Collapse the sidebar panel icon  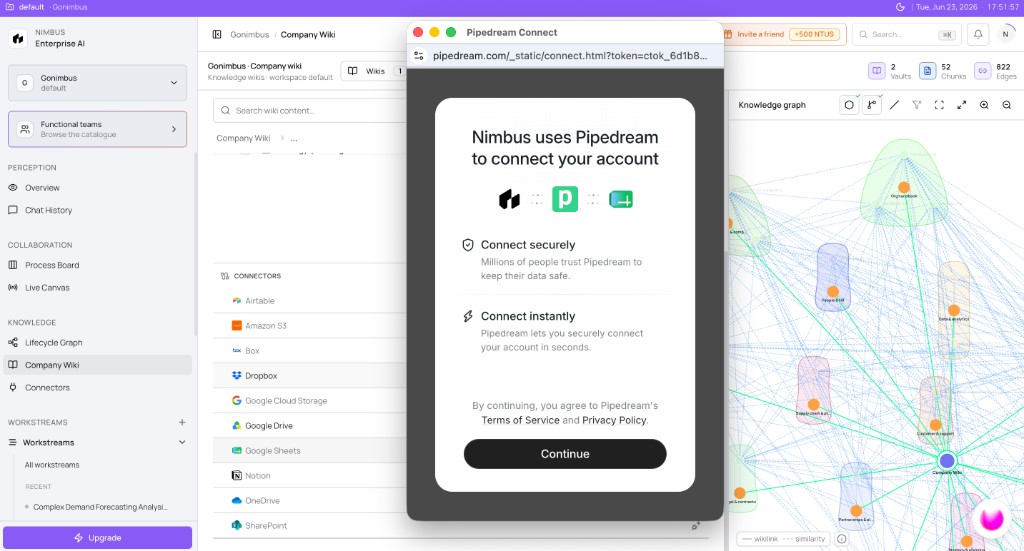coord(217,35)
